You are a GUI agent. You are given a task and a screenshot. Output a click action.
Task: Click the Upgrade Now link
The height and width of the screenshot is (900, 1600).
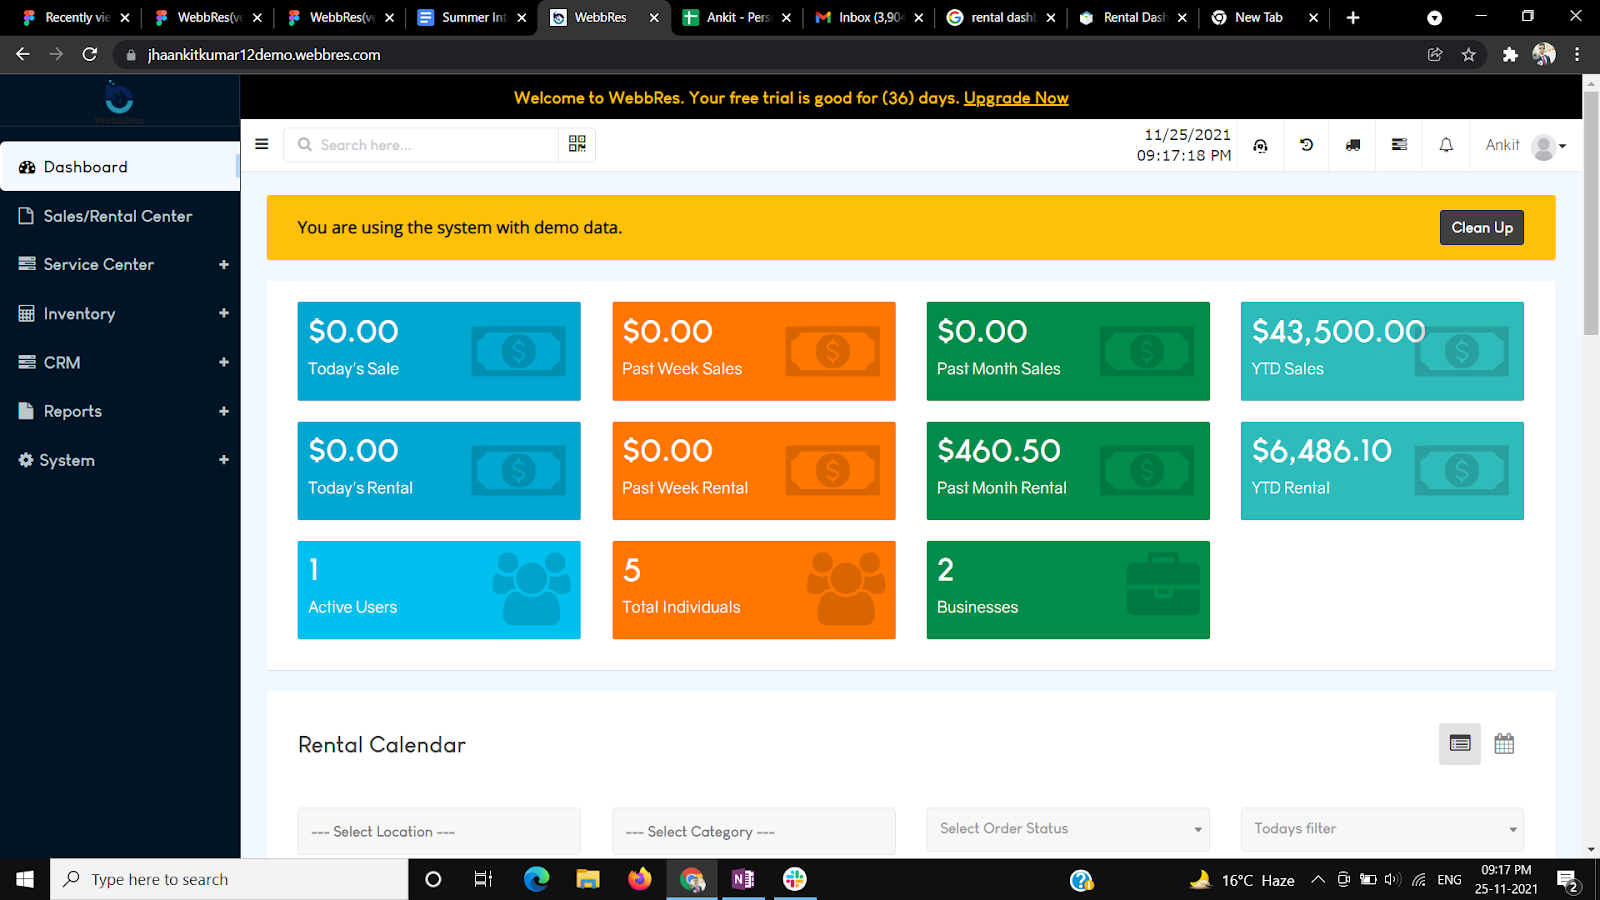(x=1016, y=98)
